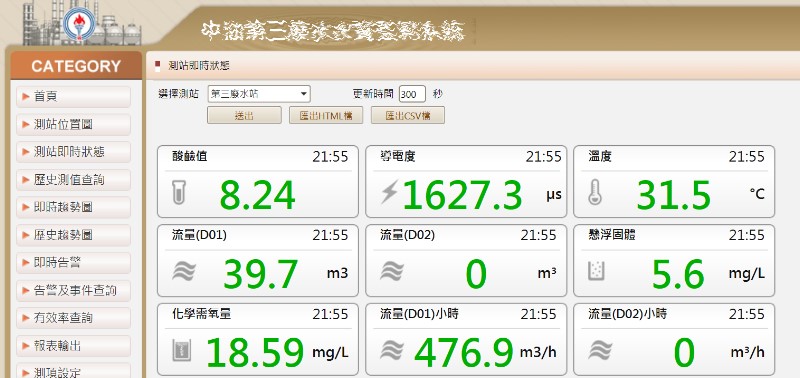800x378 pixels.
Task: Click the 酸鹼值 card label
Action: tap(190, 156)
